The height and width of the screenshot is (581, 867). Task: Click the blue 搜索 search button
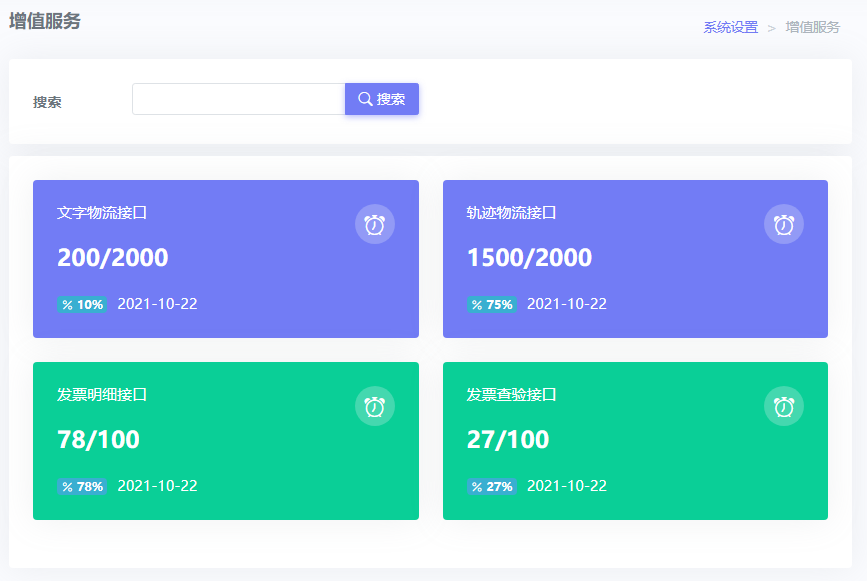(382, 99)
